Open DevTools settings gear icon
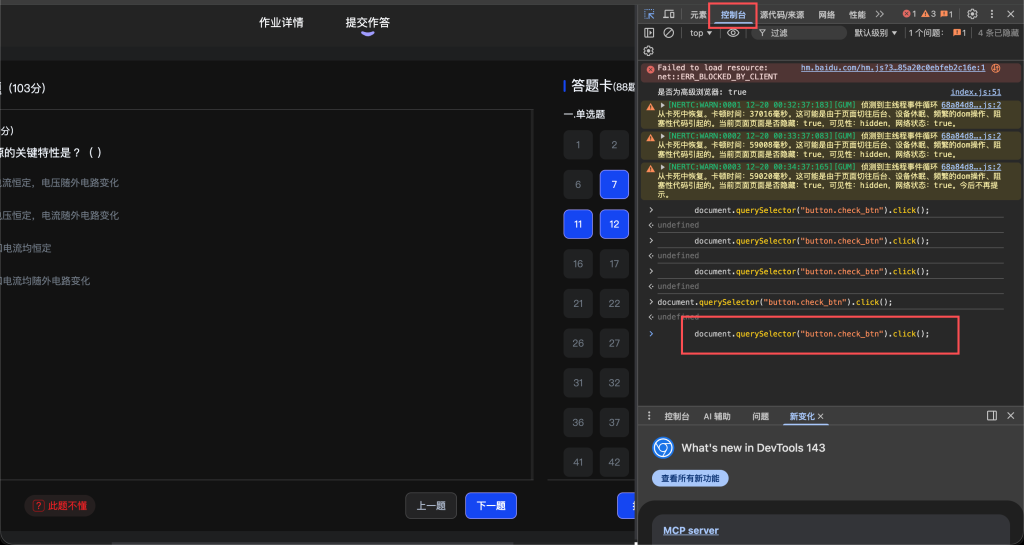The height and width of the screenshot is (545, 1024). click(972, 14)
